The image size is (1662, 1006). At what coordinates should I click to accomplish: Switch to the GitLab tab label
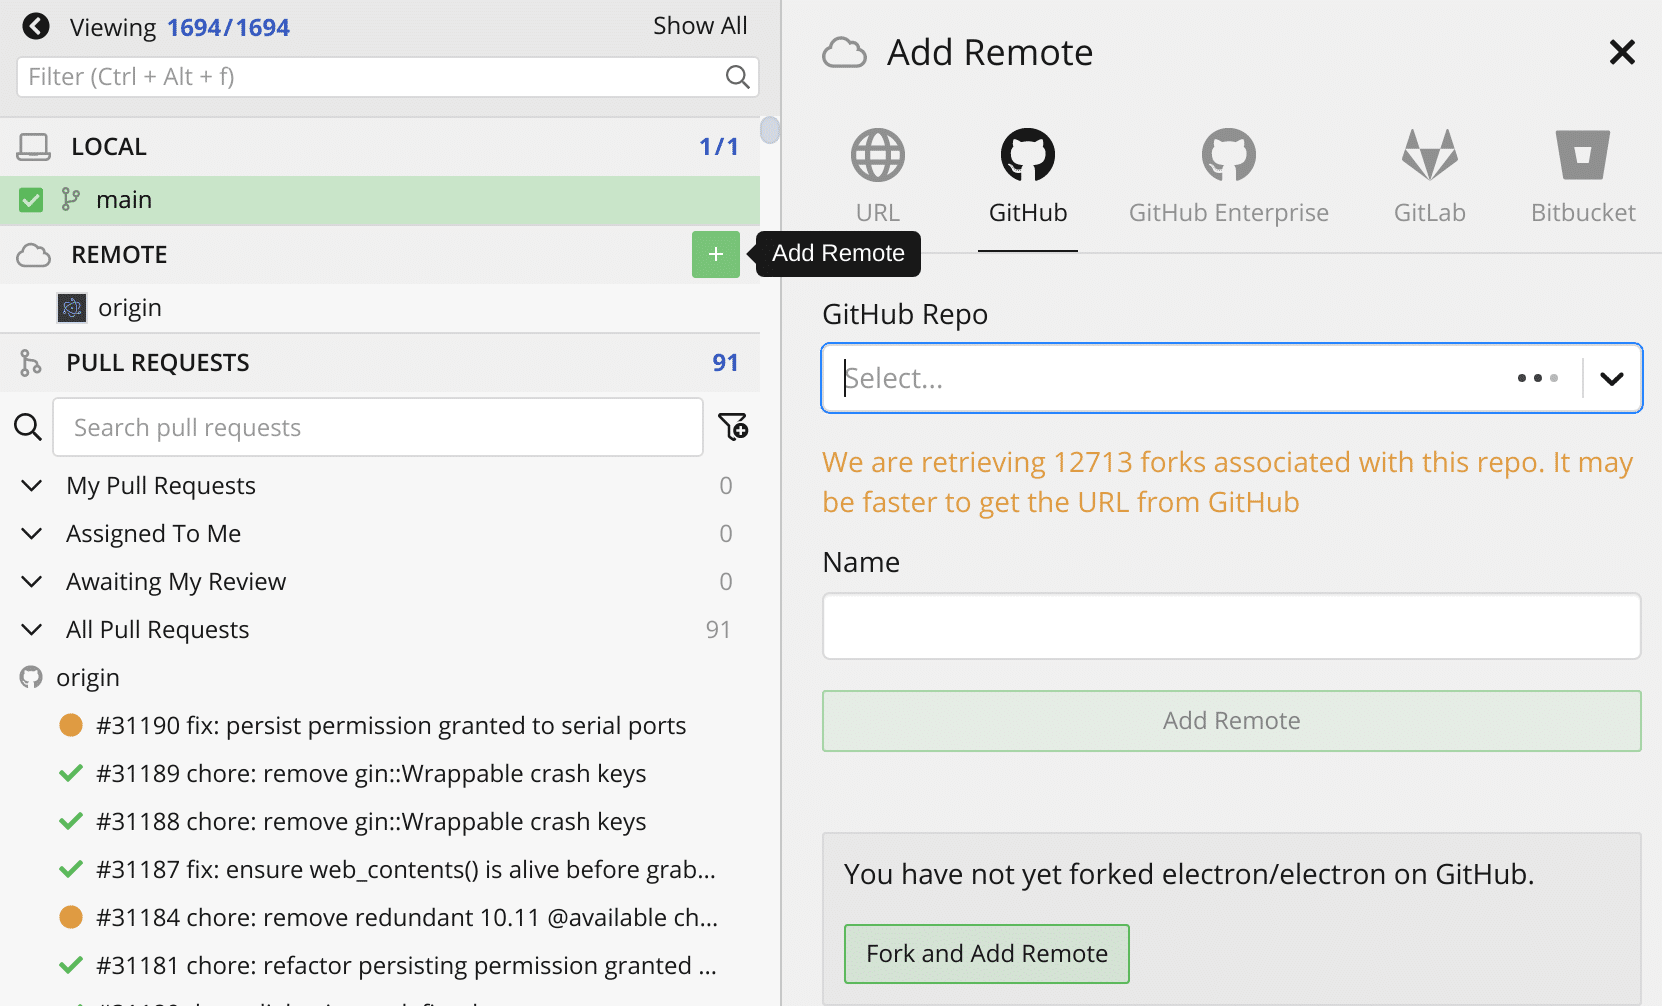point(1430,212)
